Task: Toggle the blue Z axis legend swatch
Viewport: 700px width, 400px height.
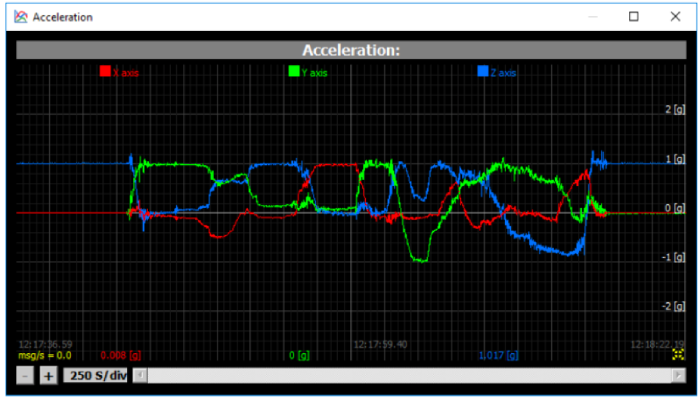Action: [x=483, y=72]
